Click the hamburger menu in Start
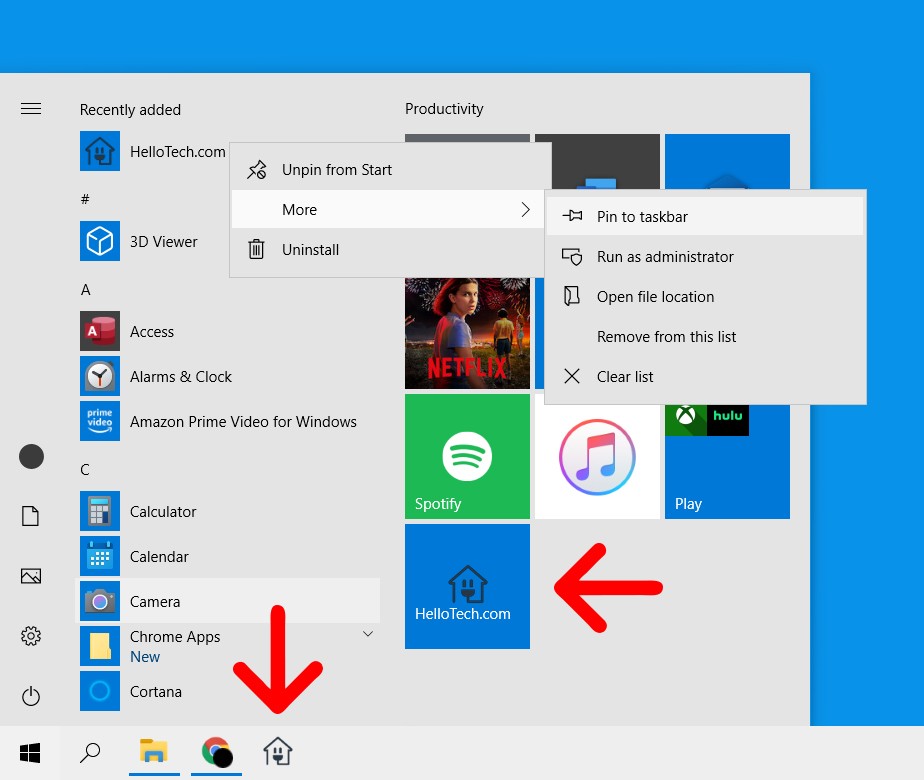Viewport: 924px width, 780px height. click(31, 108)
